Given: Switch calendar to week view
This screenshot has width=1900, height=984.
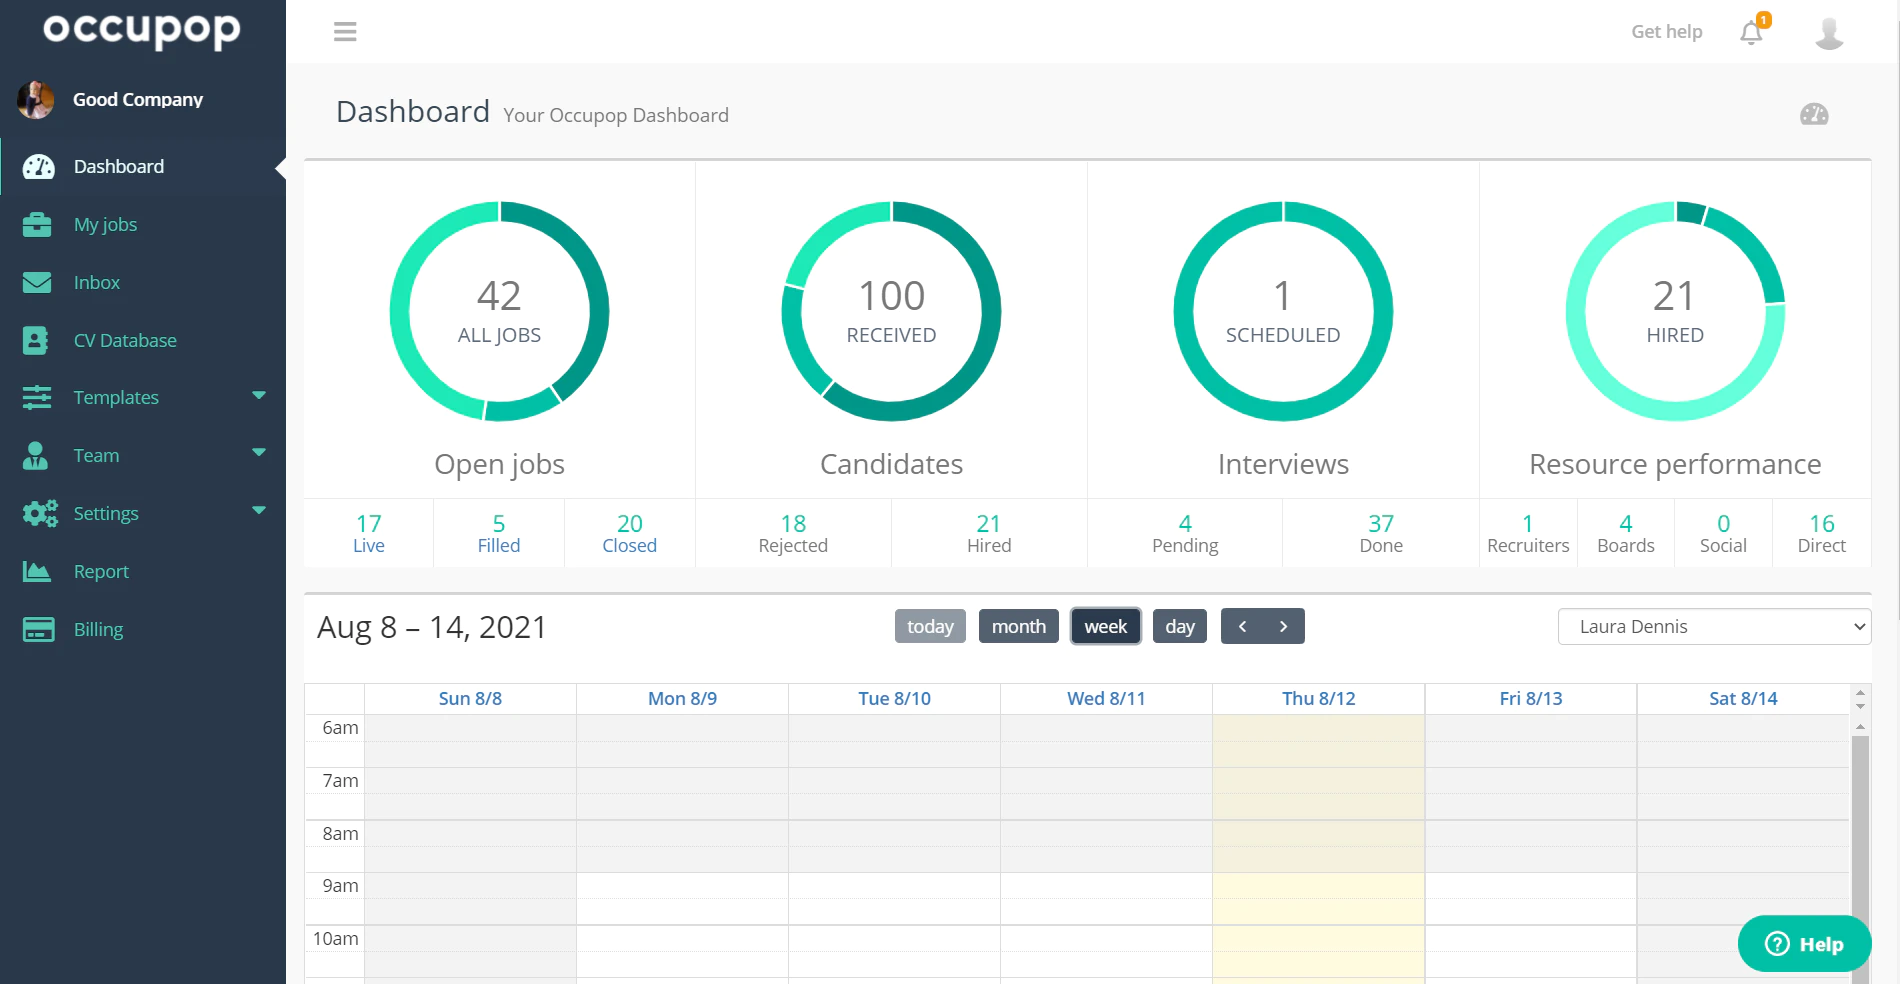Looking at the screenshot, I should pos(1105,626).
